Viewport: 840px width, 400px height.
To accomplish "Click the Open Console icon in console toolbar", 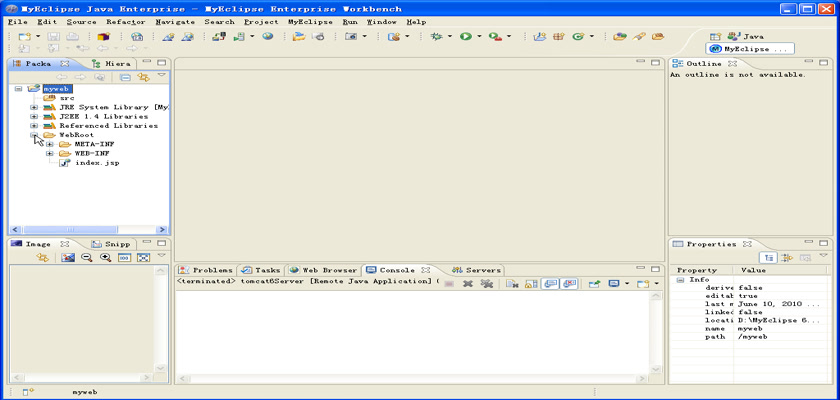I will (x=643, y=284).
